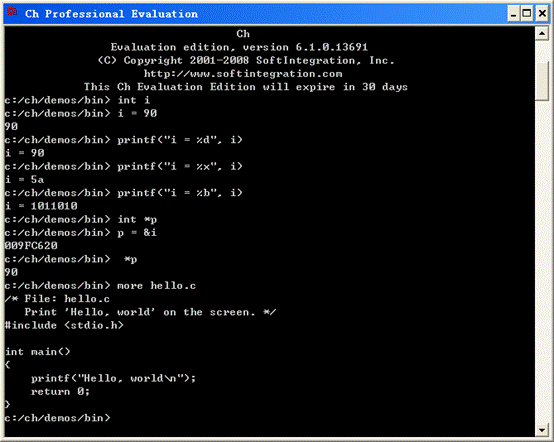Click the http://www.softintegration.com URL text
The image size is (554, 442).
coord(243,74)
